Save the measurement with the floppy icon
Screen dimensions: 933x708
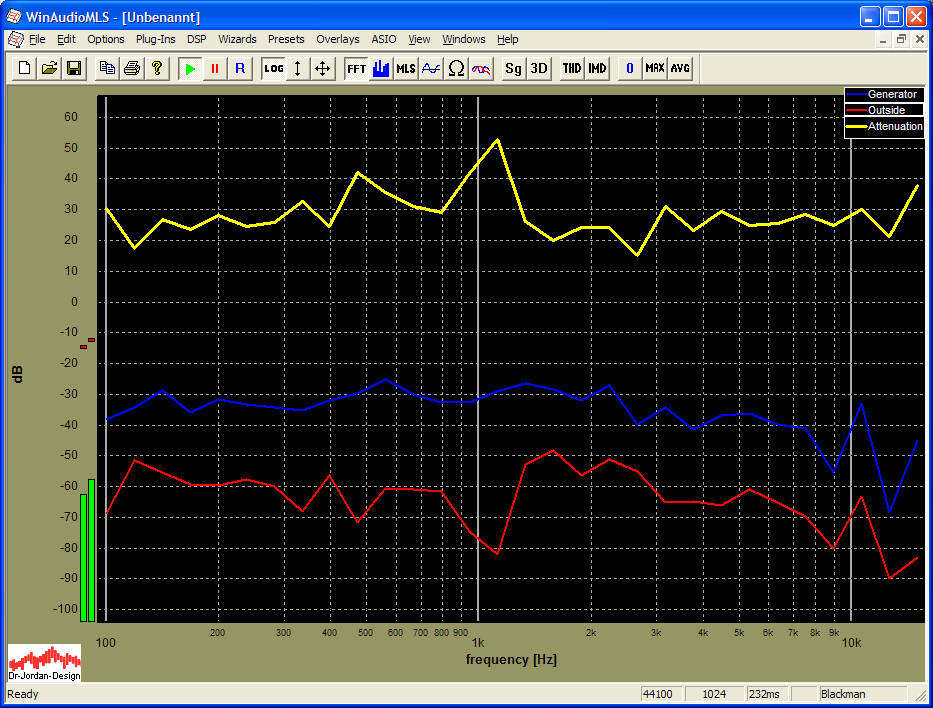(73, 68)
